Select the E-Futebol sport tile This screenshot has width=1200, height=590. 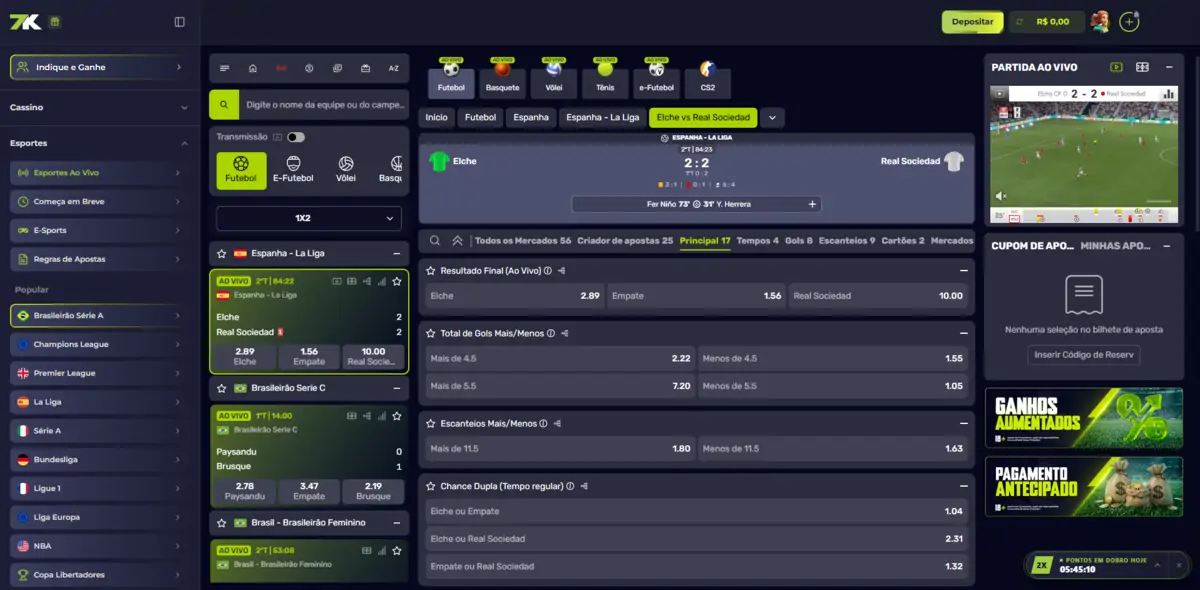pyautogui.click(x=293, y=171)
